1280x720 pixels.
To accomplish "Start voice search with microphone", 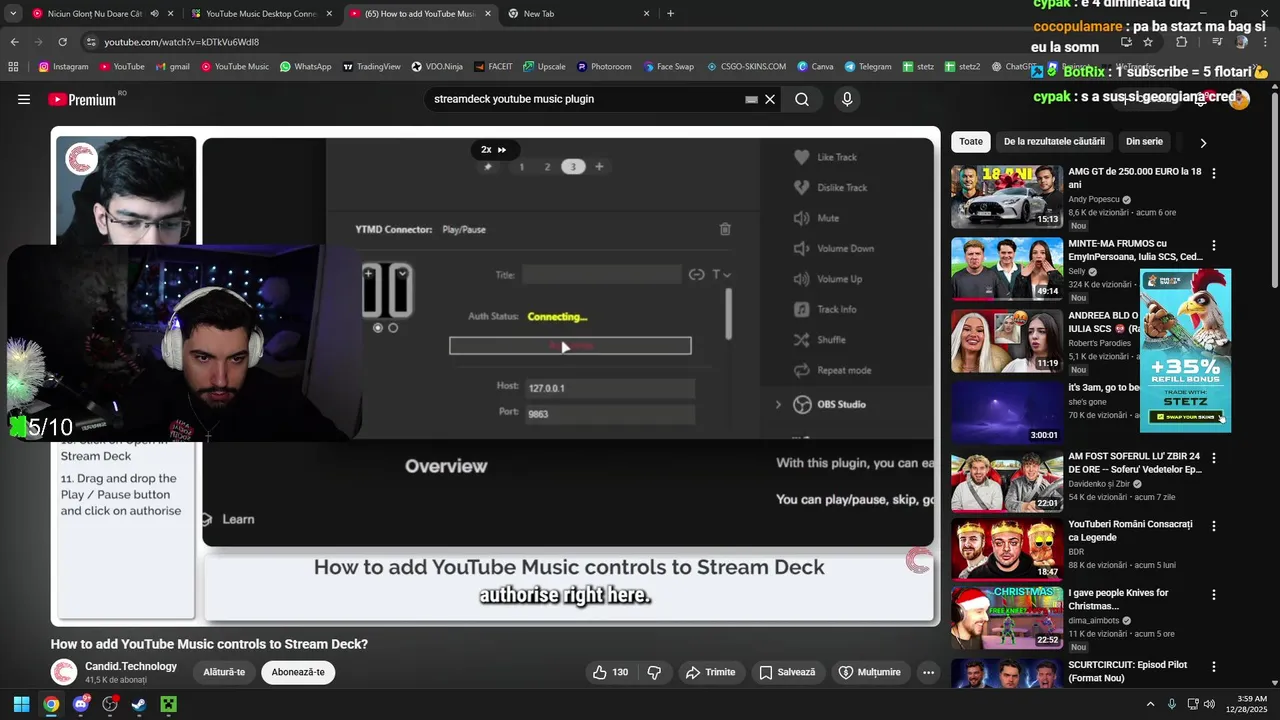I will click(x=847, y=99).
